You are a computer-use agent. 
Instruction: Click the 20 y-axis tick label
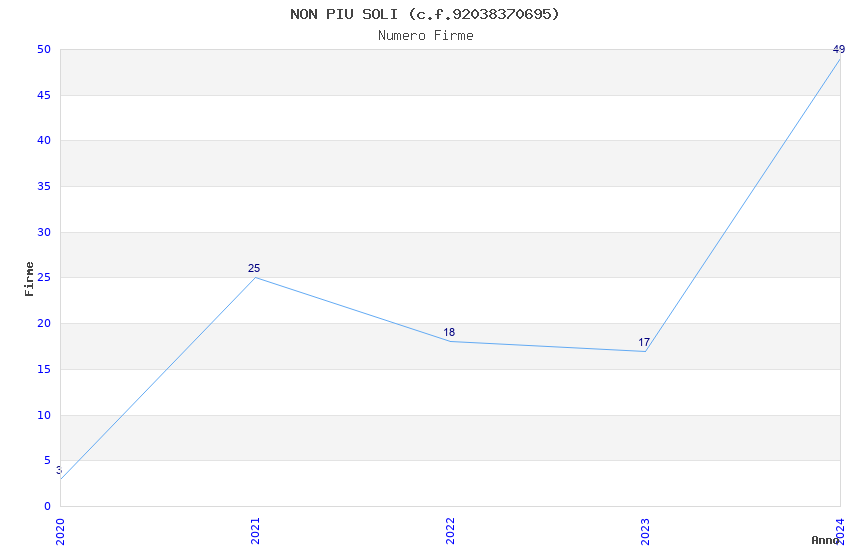(44, 324)
